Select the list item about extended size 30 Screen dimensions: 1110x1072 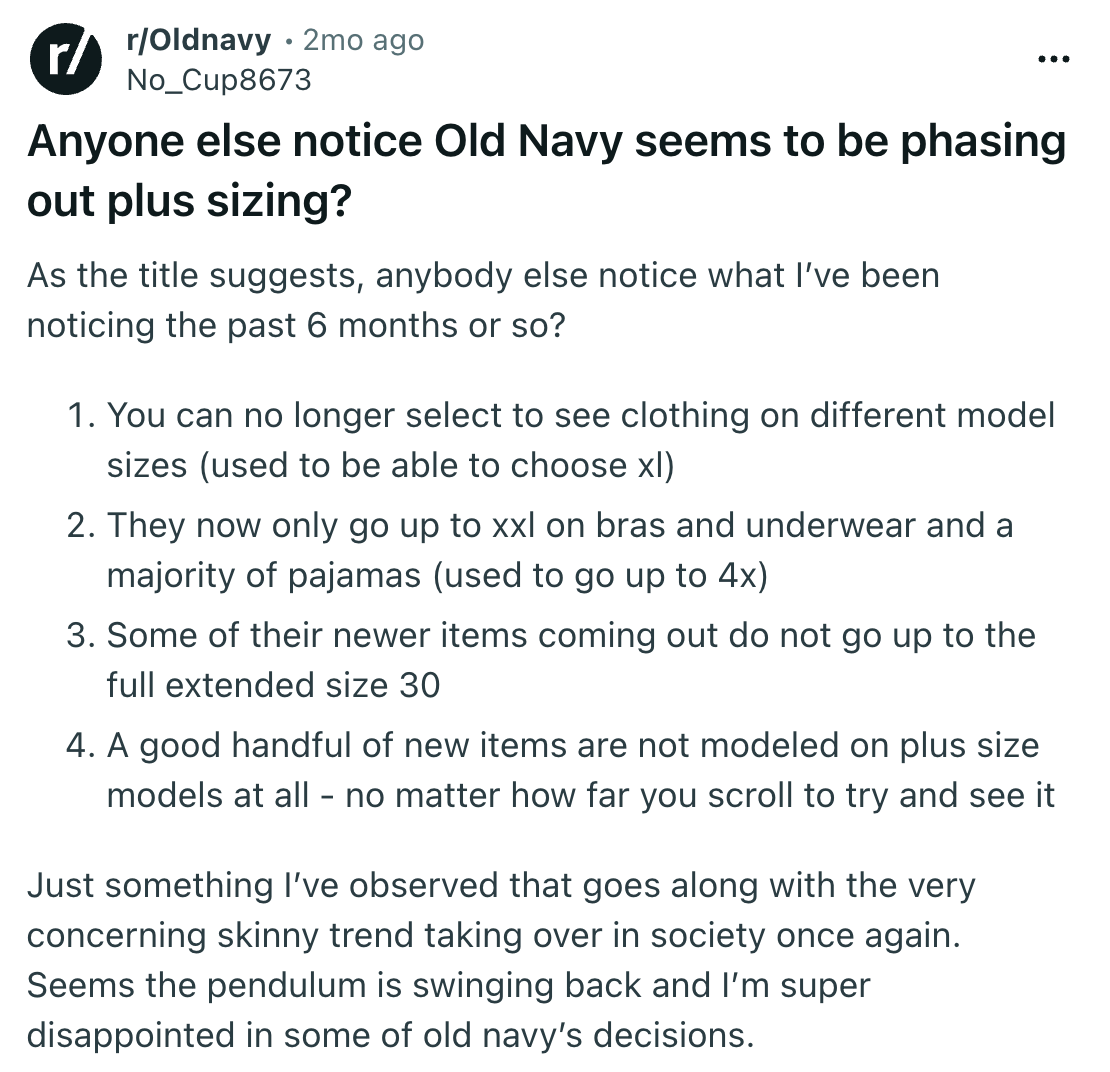pos(570,660)
